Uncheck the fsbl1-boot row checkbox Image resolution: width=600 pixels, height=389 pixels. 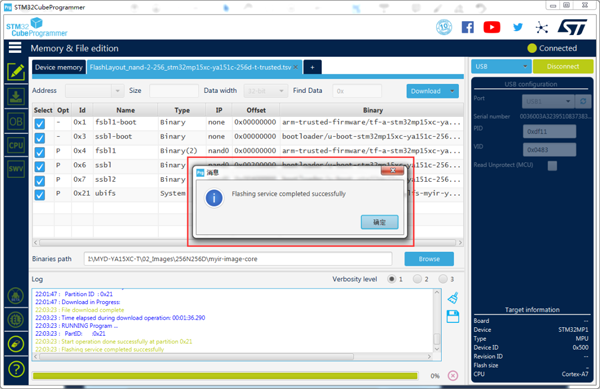point(39,123)
